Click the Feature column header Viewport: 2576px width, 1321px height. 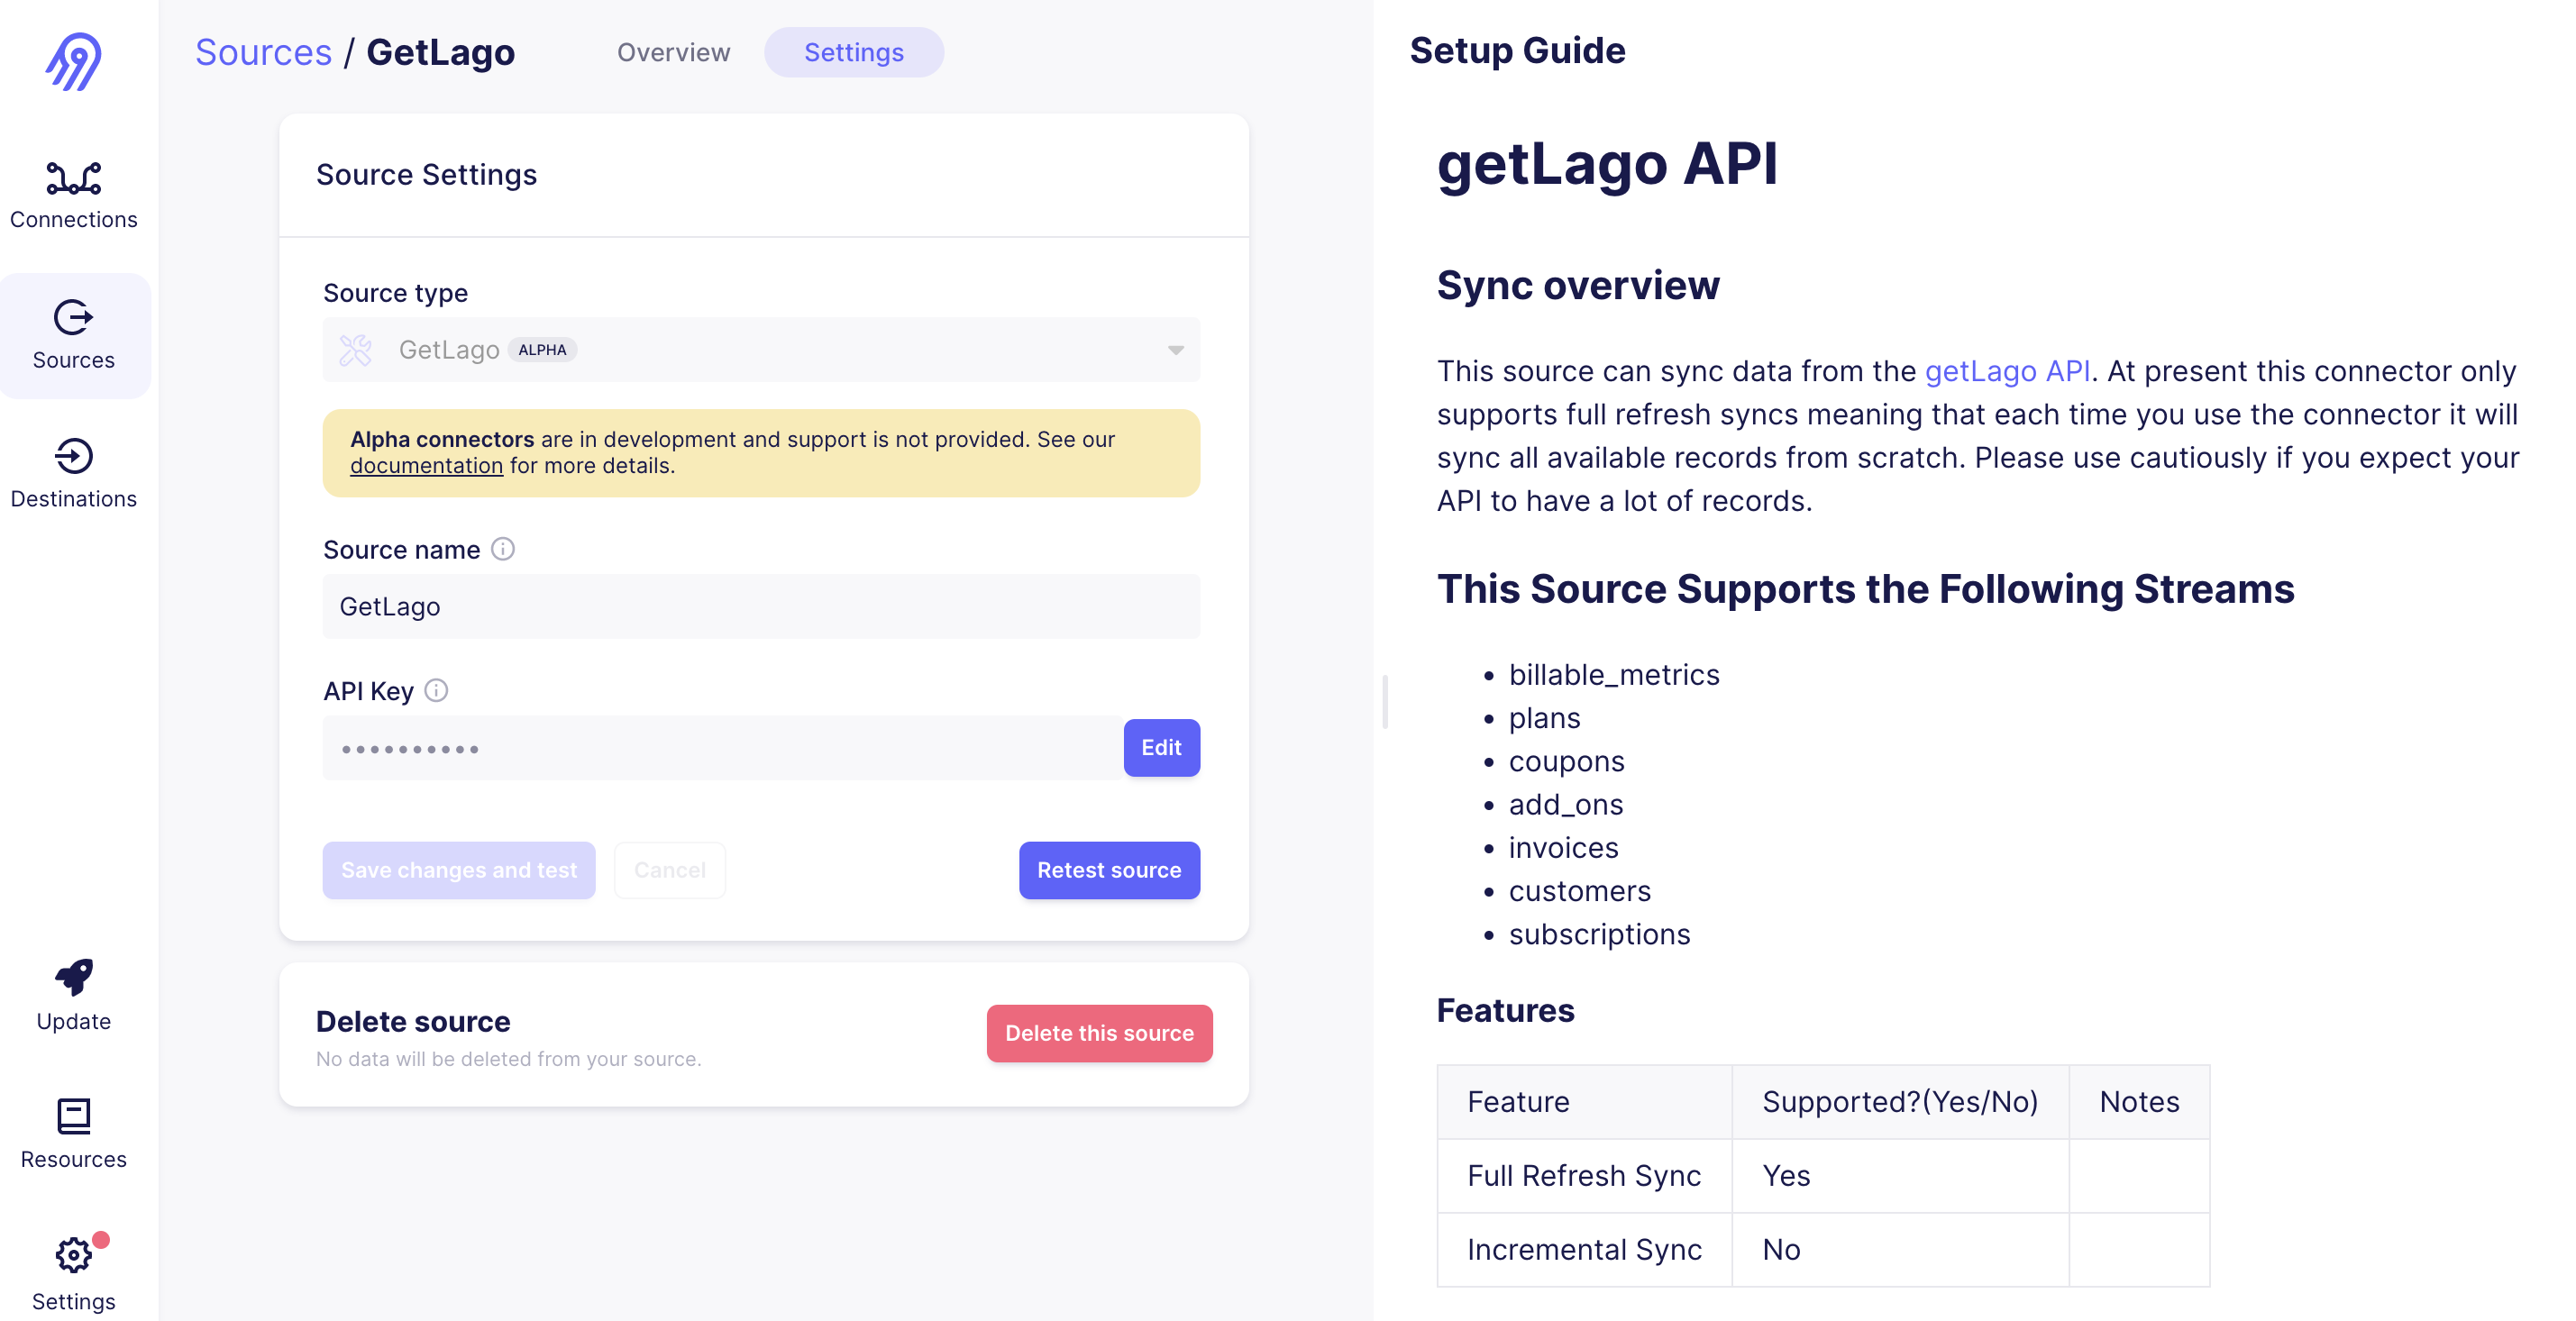(1584, 1101)
